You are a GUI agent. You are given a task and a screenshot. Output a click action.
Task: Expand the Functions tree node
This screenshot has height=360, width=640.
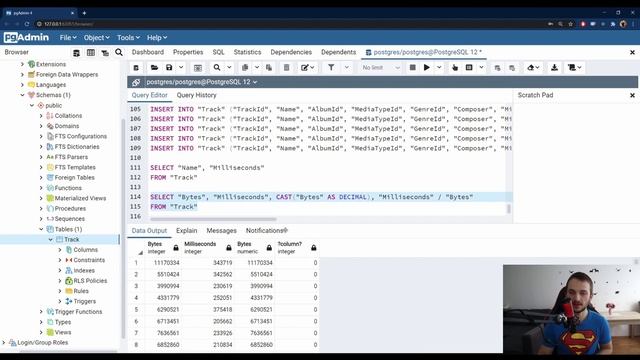(x=41, y=188)
